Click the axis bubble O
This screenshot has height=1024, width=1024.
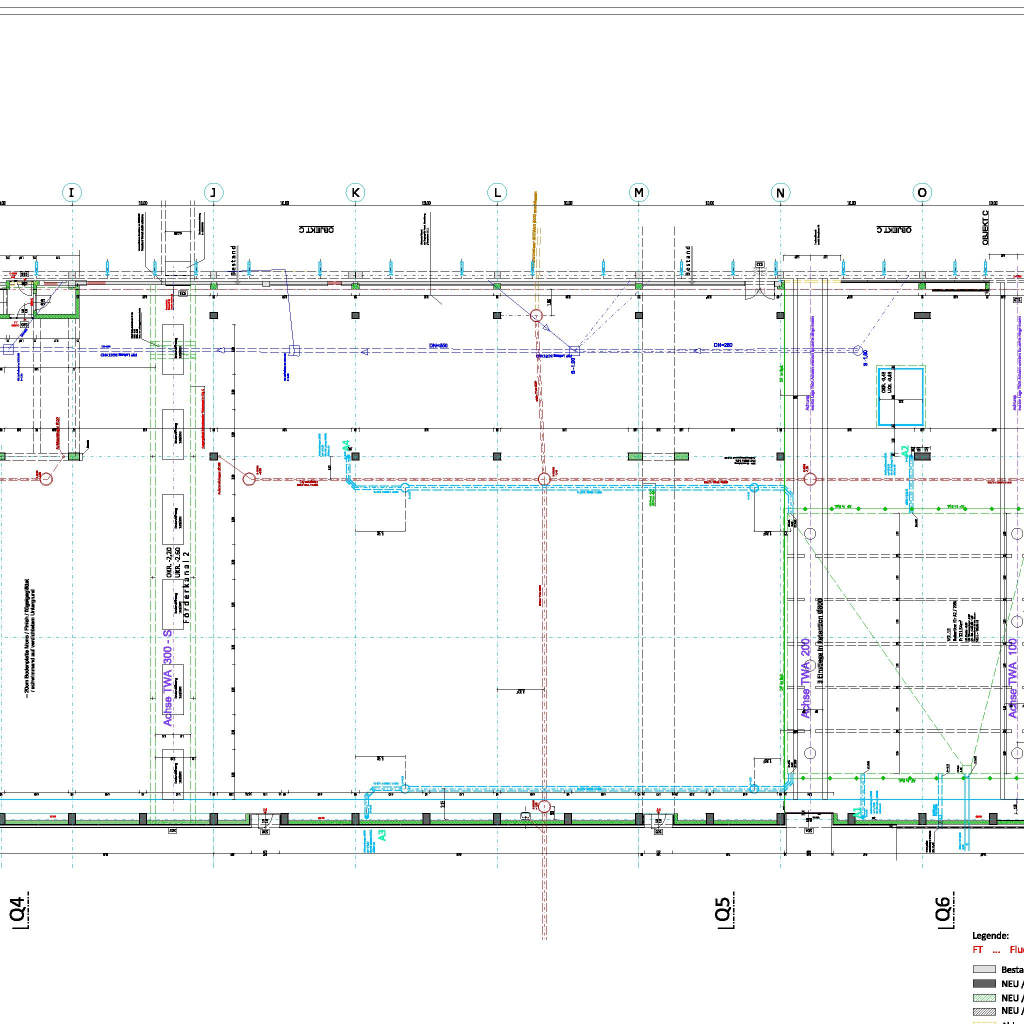click(x=922, y=193)
